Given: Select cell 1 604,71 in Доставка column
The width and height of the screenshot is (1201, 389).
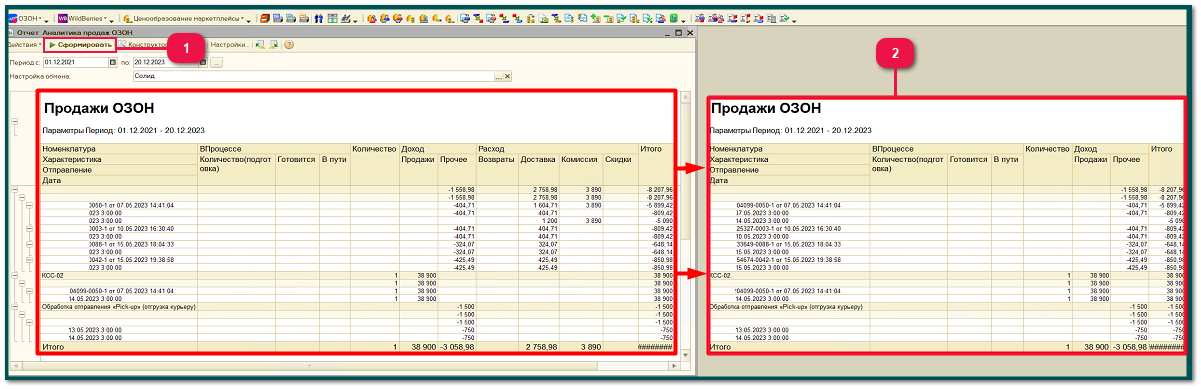Looking at the screenshot, I should click(540, 205).
